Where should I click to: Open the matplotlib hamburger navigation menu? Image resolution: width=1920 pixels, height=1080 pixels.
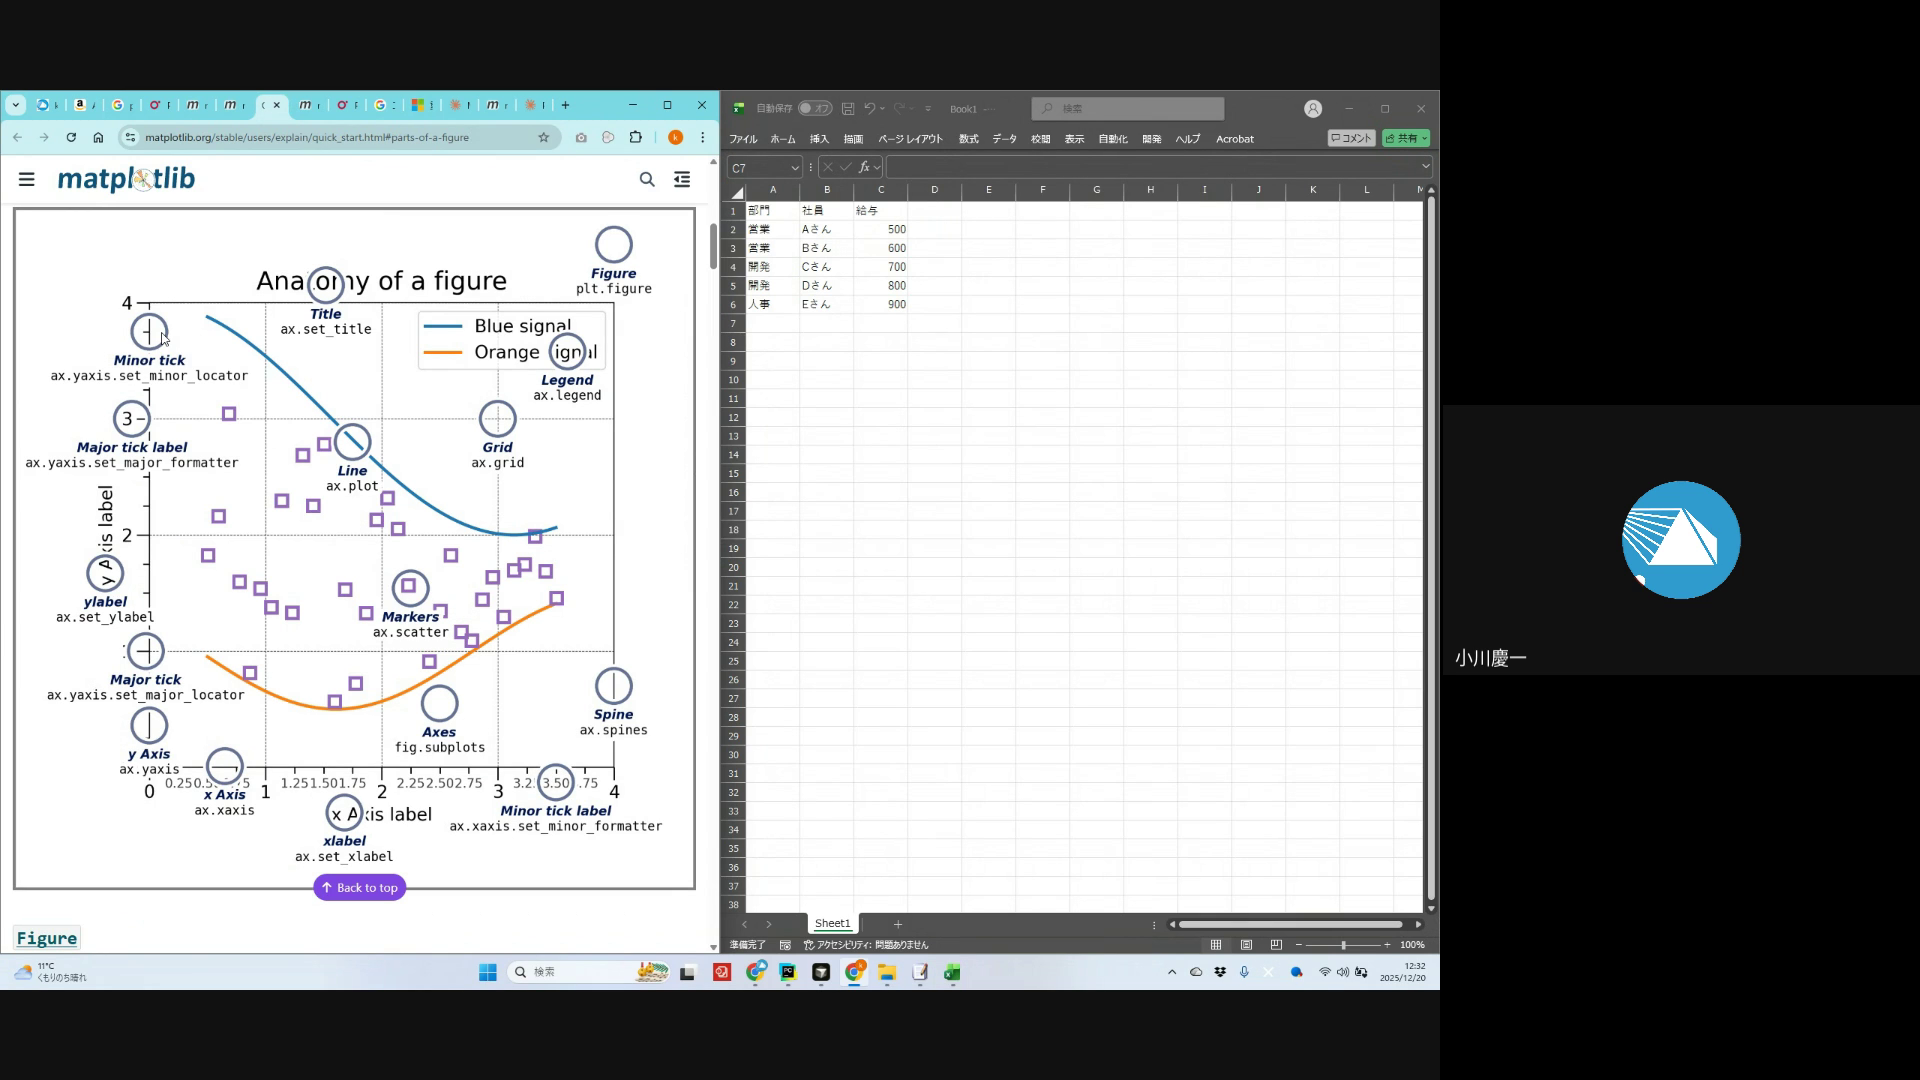[x=27, y=179]
